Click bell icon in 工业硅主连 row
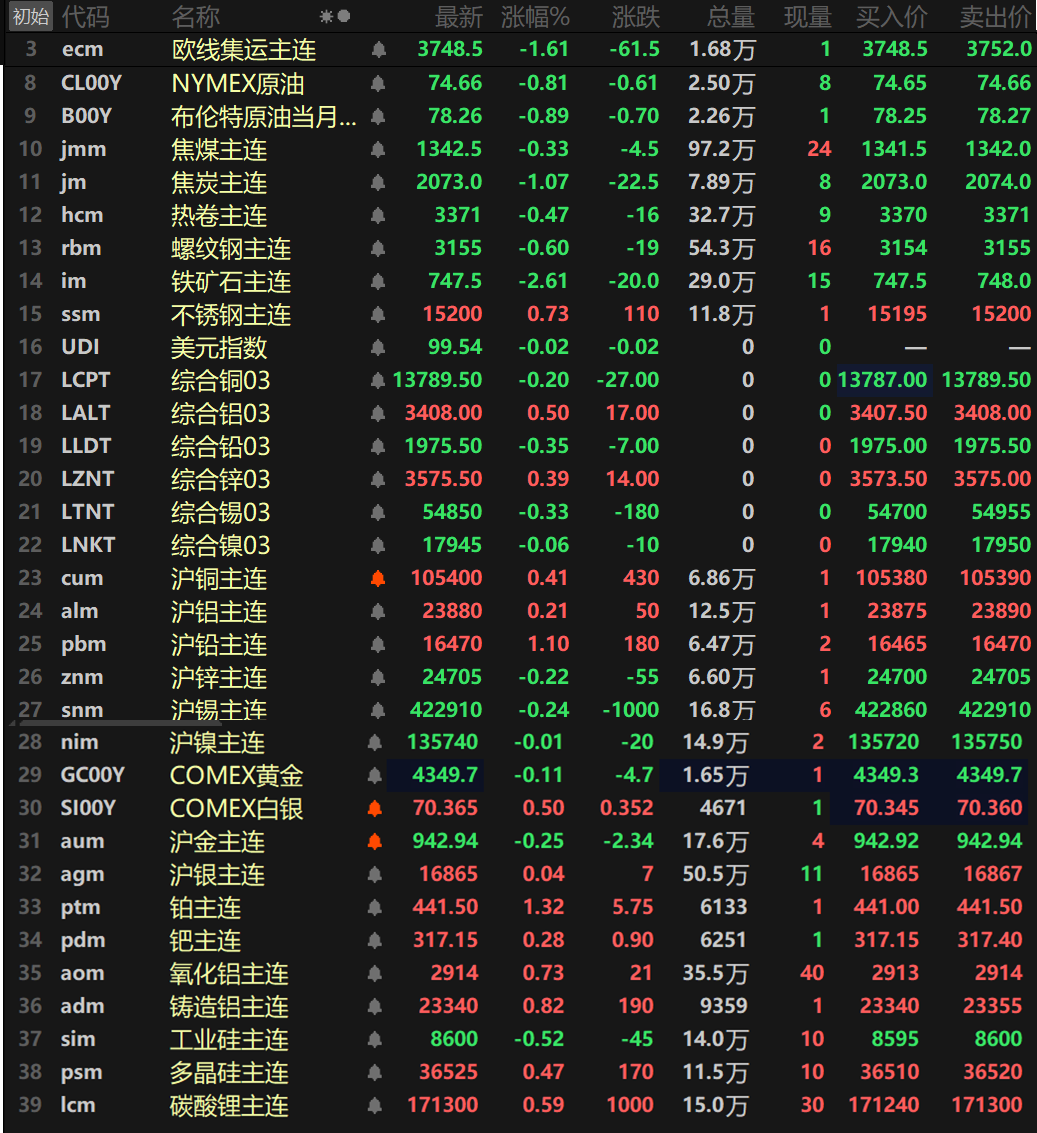1037x1133 pixels. click(374, 1040)
